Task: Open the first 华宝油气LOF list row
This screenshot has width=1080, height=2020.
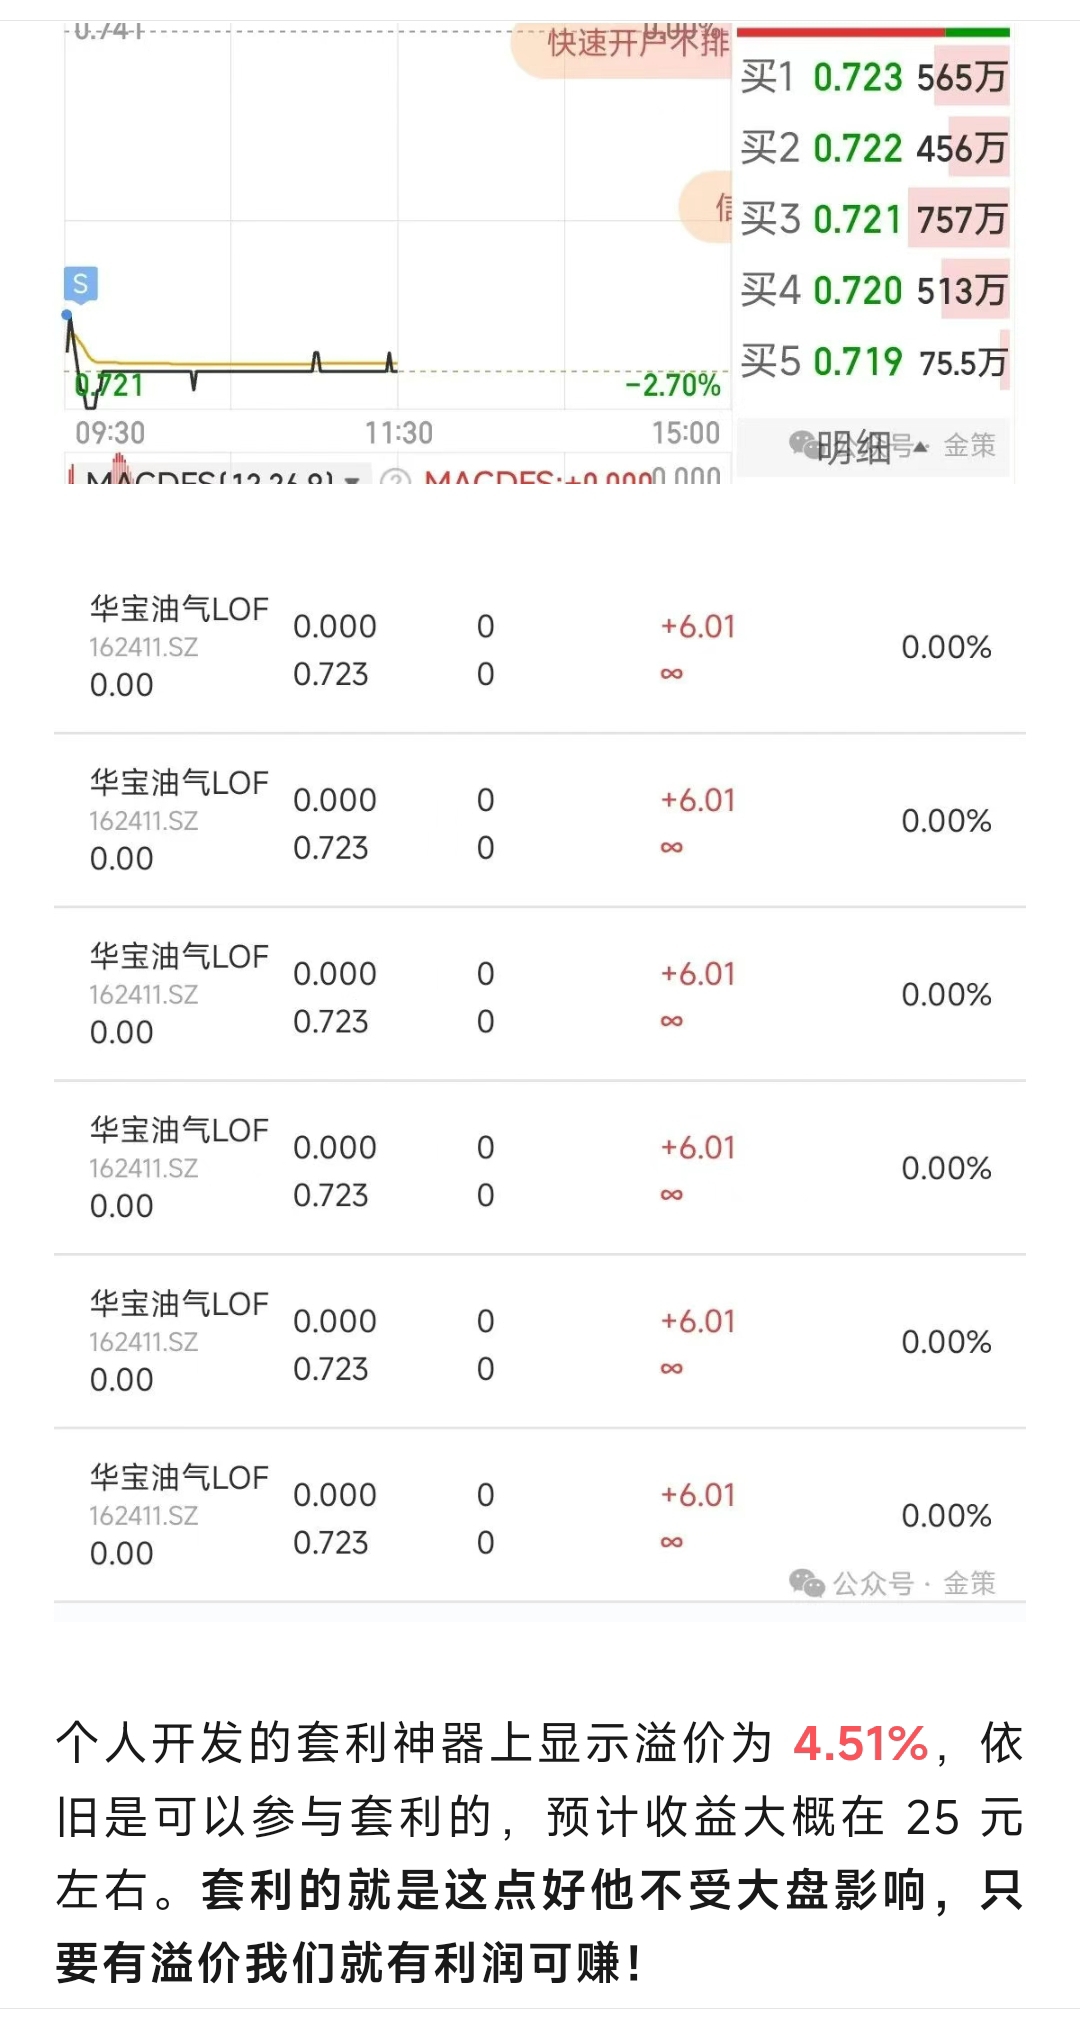Action: (540, 647)
